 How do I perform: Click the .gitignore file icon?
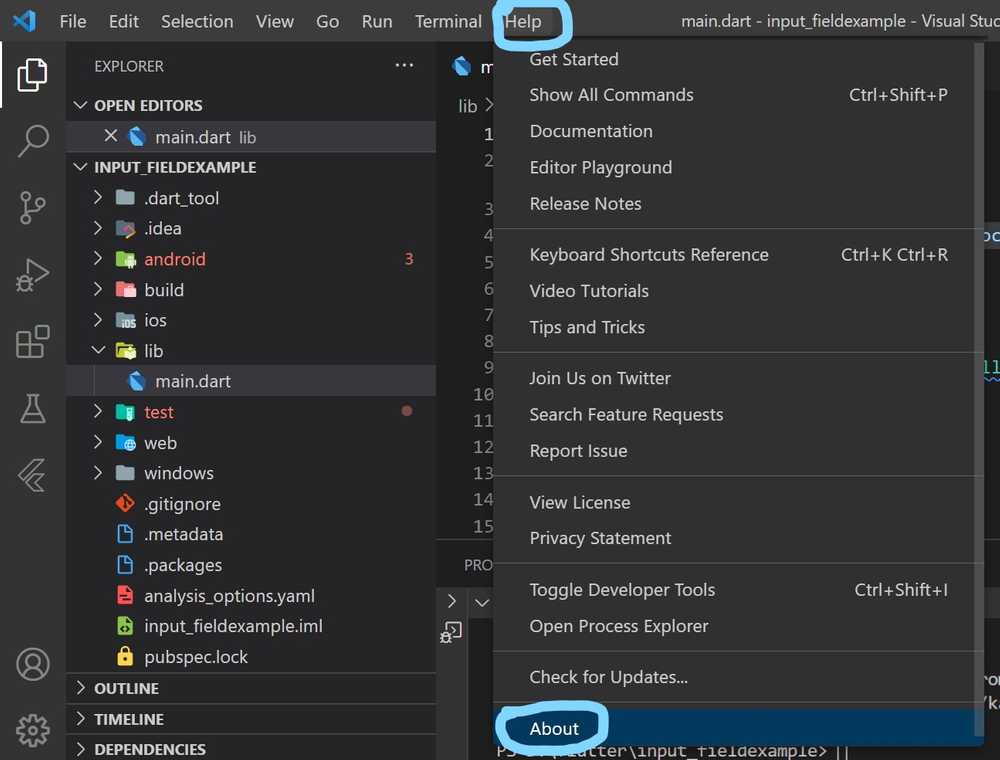125,503
